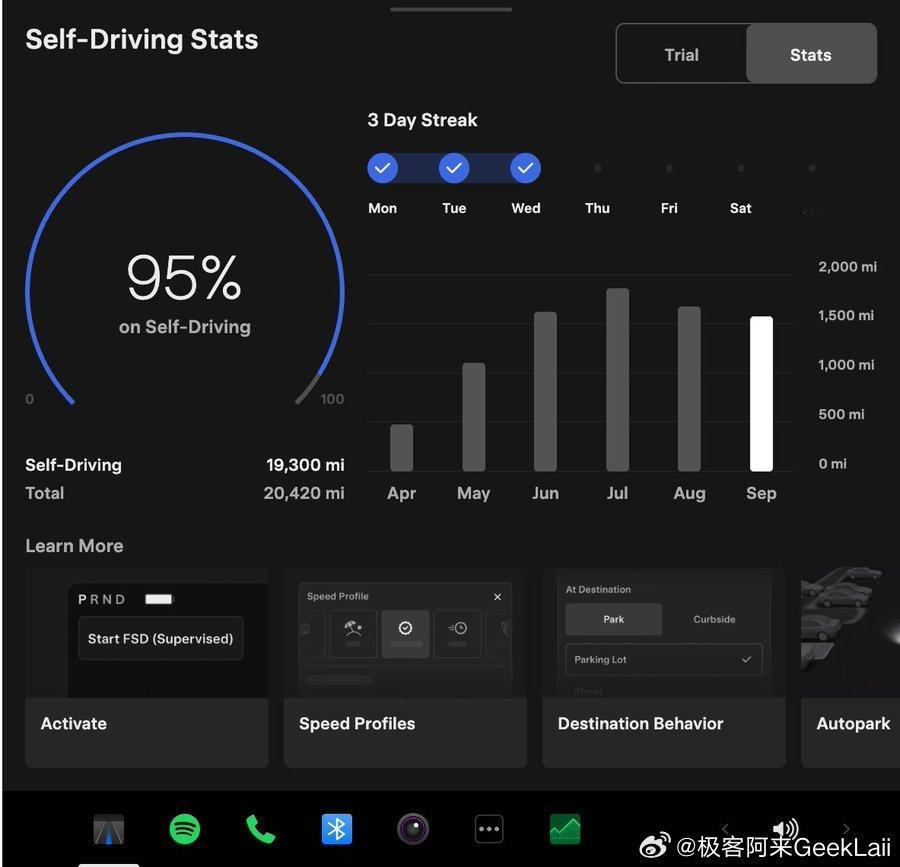This screenshot has width=900, height=867.
Task: Click Thursday's empty streak dot
Action: [x=598, y=168]
